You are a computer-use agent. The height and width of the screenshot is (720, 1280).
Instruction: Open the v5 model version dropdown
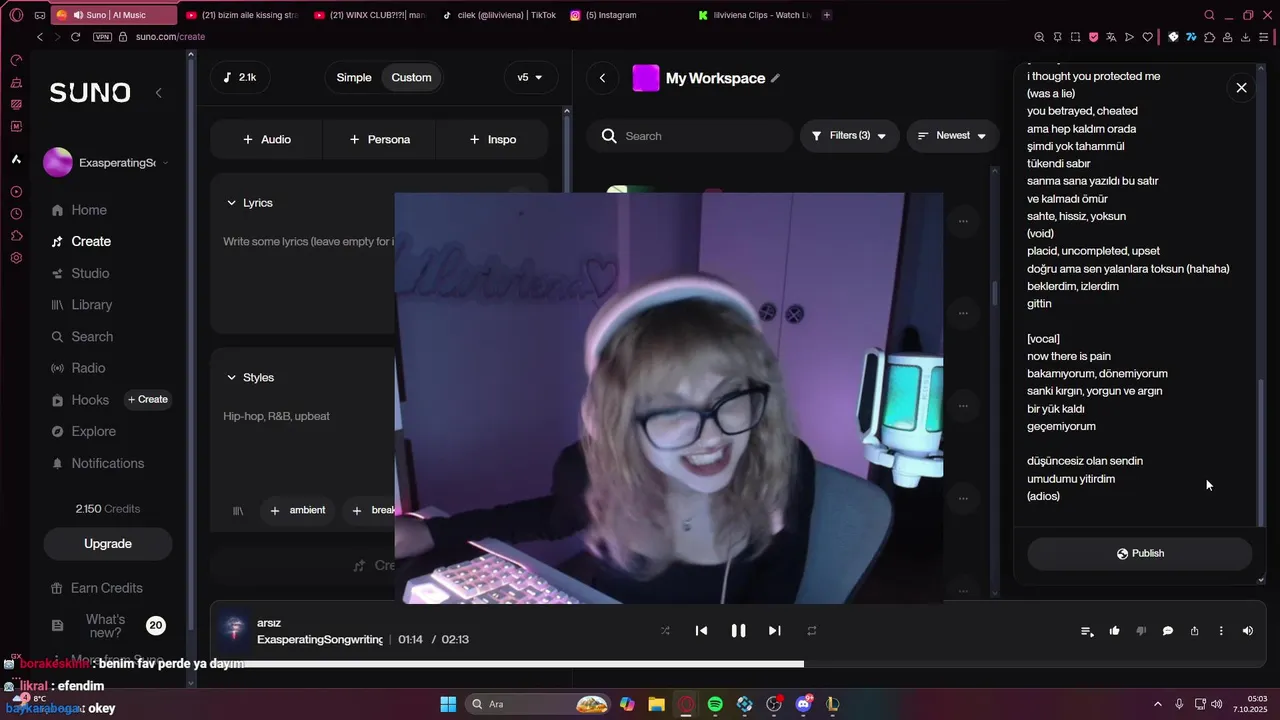[x=530, y=77]
